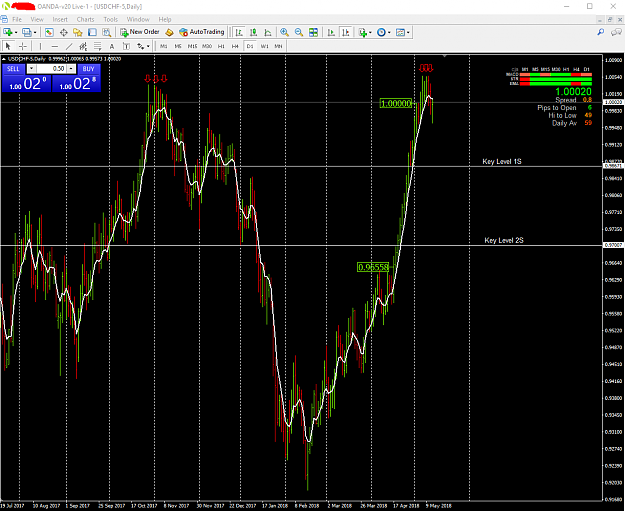Screen dimensions: 625x511
Task: Zoom out on the chart
Action: click(x=299, y=32)
